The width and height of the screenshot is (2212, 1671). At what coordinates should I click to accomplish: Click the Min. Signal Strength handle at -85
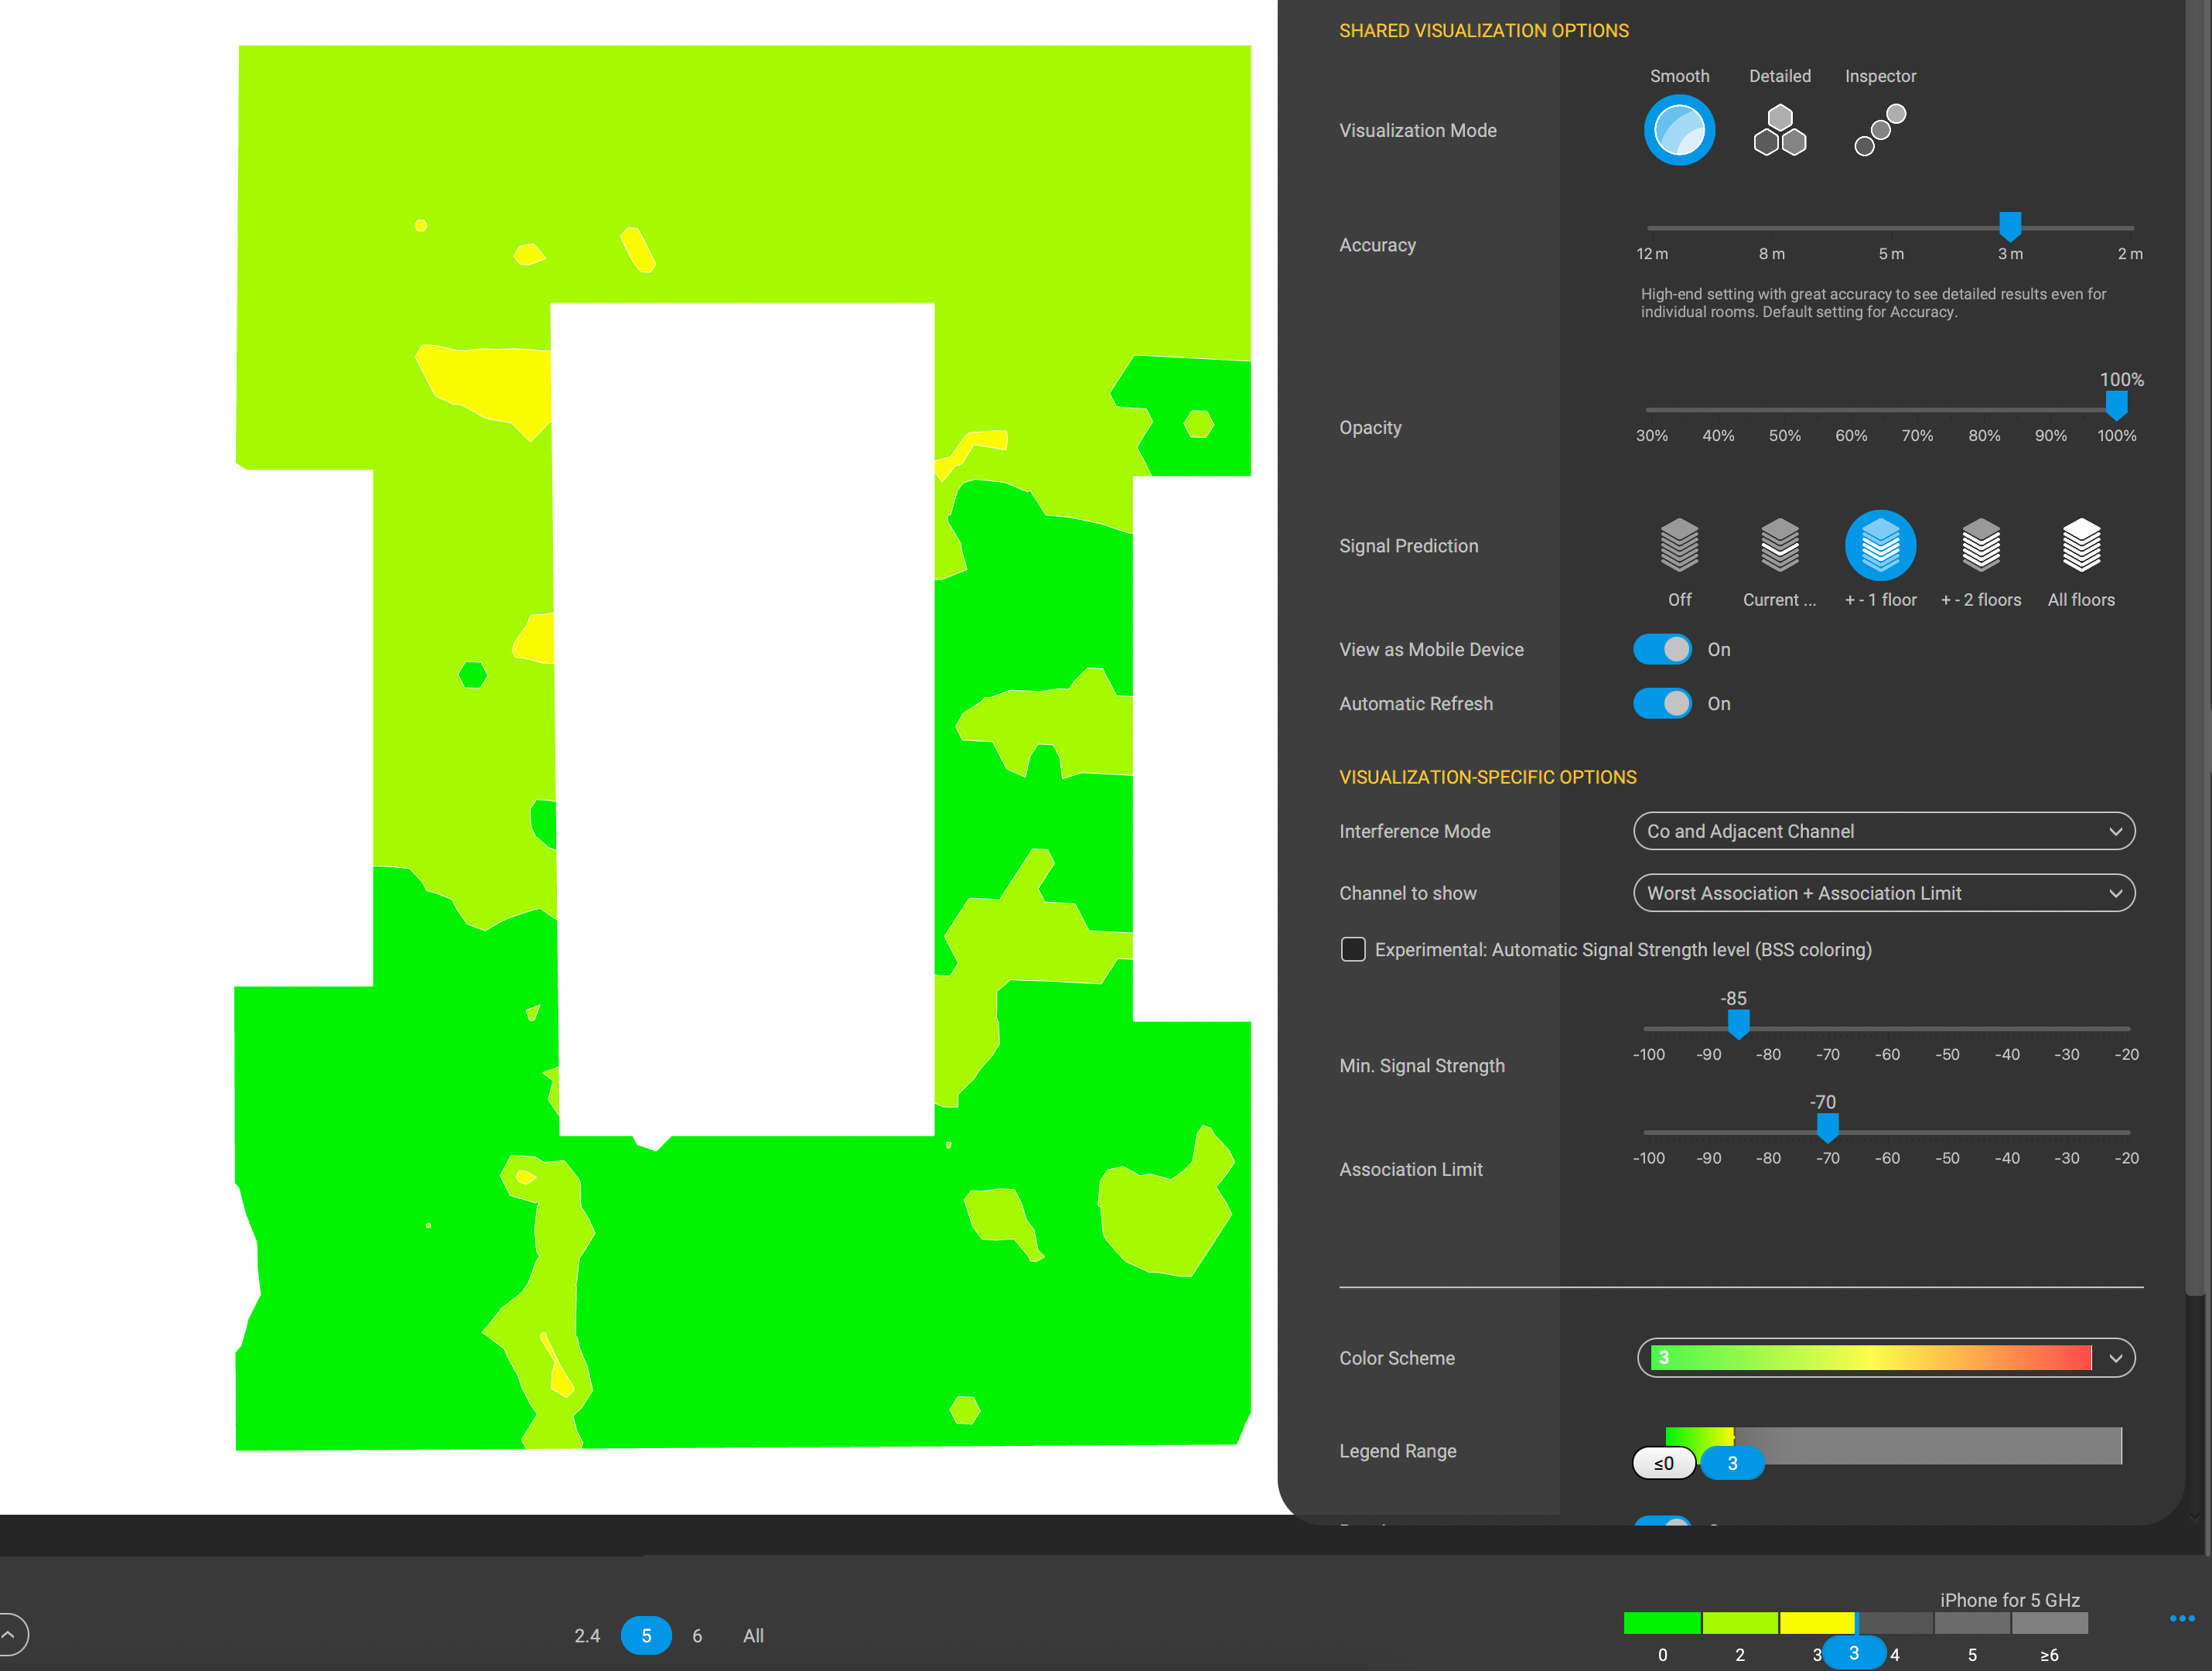coord(1738,1024)
